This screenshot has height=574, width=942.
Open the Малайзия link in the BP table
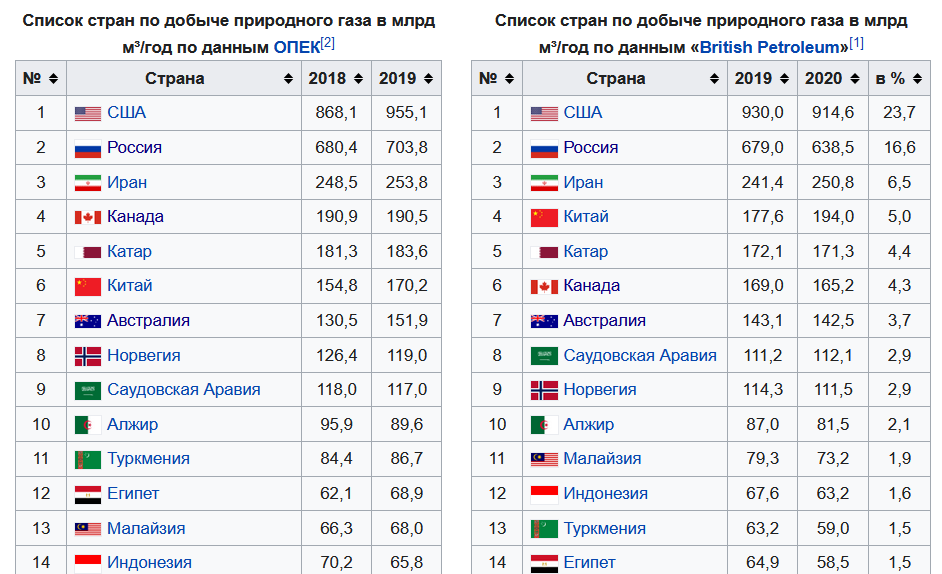click(602, 459)
